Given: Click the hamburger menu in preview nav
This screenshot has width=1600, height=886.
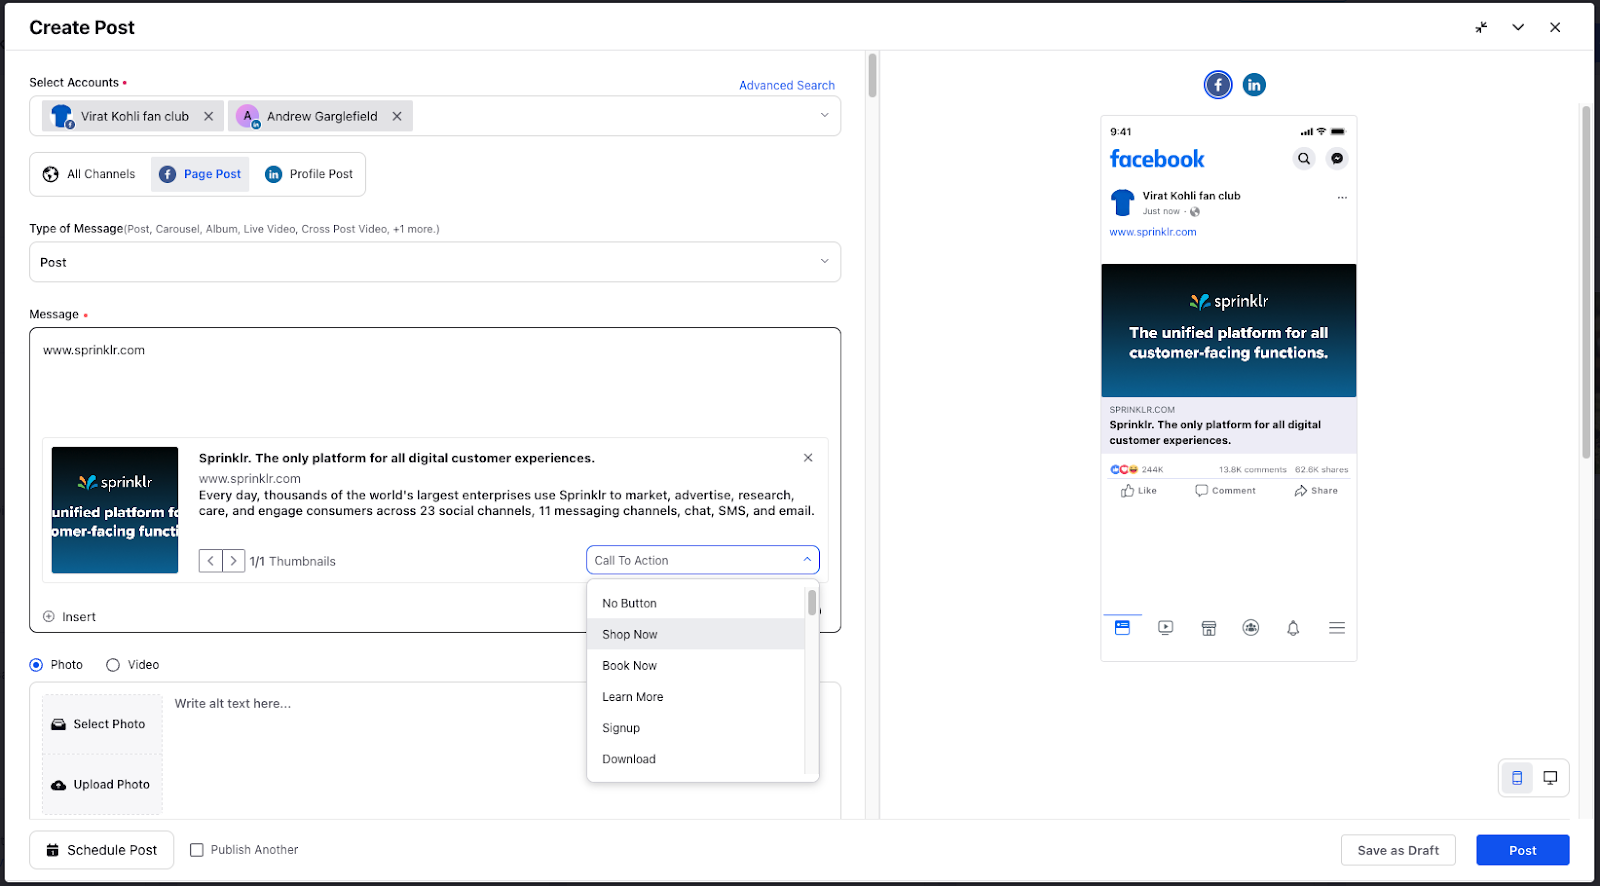Looking at the screenshot, I should click(x=1337, y=628).
